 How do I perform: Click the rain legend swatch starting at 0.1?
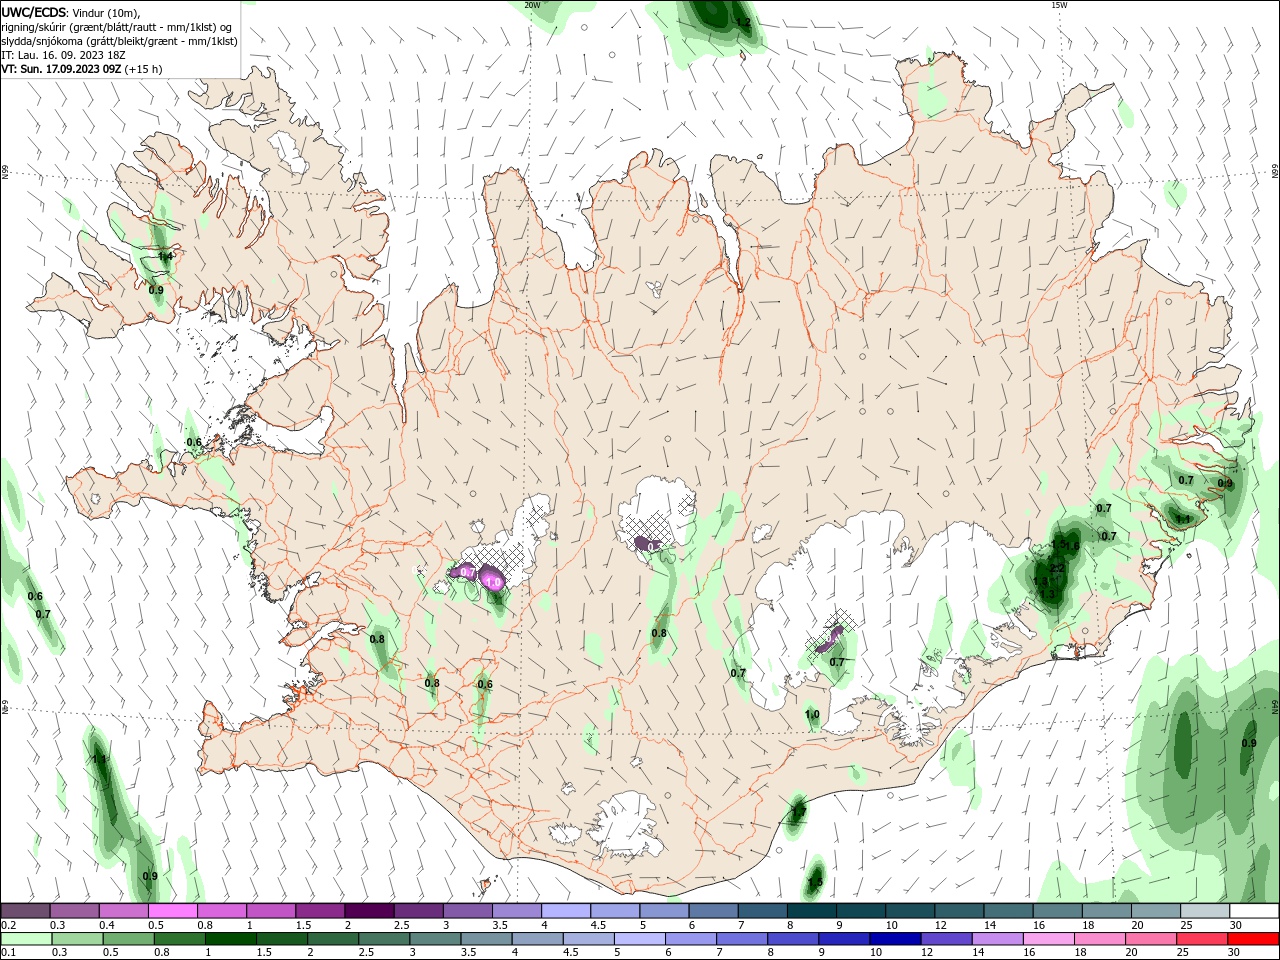click(25, 939)
